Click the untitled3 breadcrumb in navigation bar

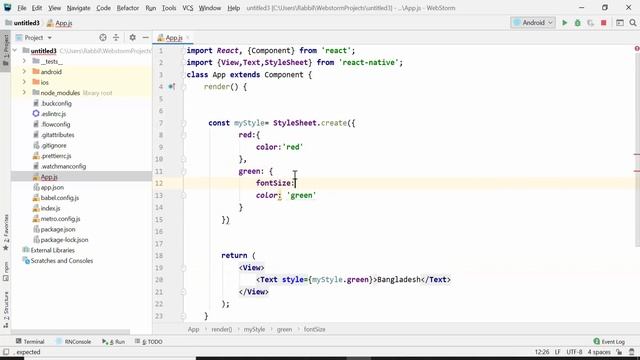click(22, 23)
